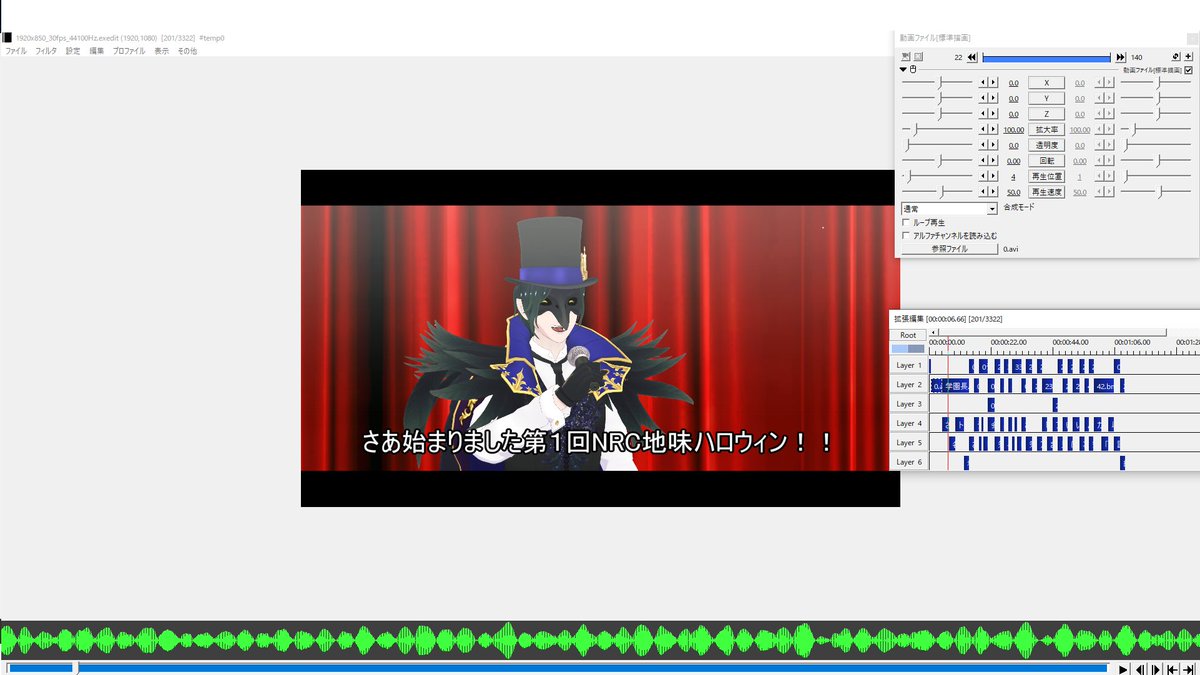Toggle Layer 4 visibility

[x=909, y=424]
